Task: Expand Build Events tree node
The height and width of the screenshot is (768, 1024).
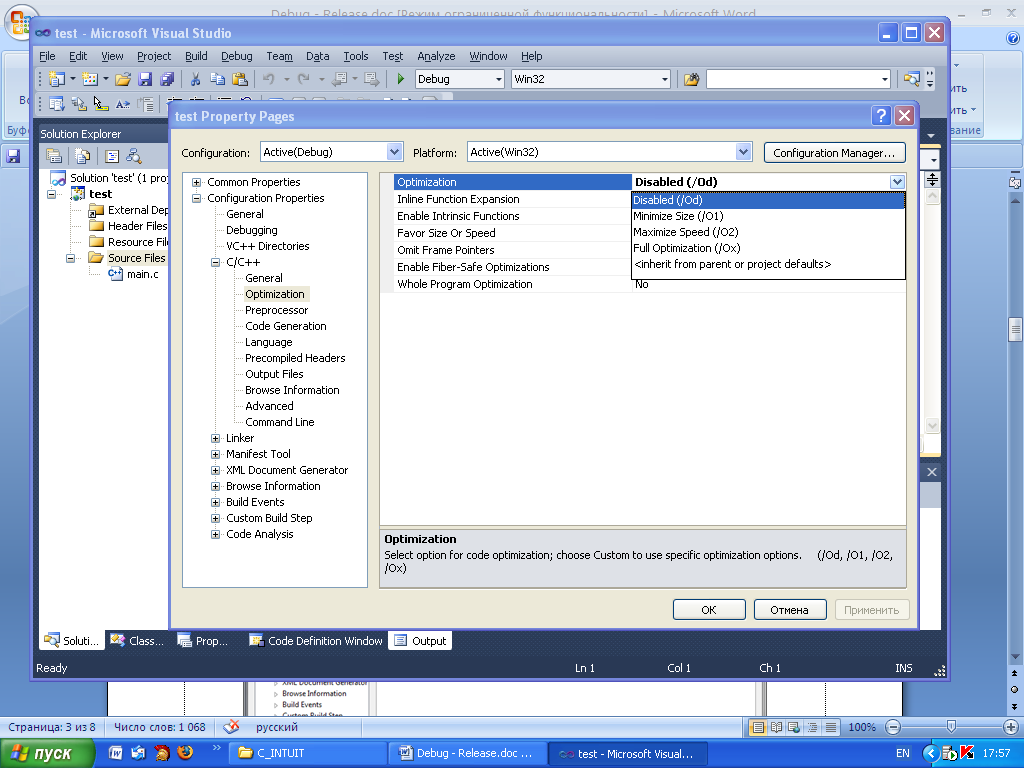Action: click(215, 502)
